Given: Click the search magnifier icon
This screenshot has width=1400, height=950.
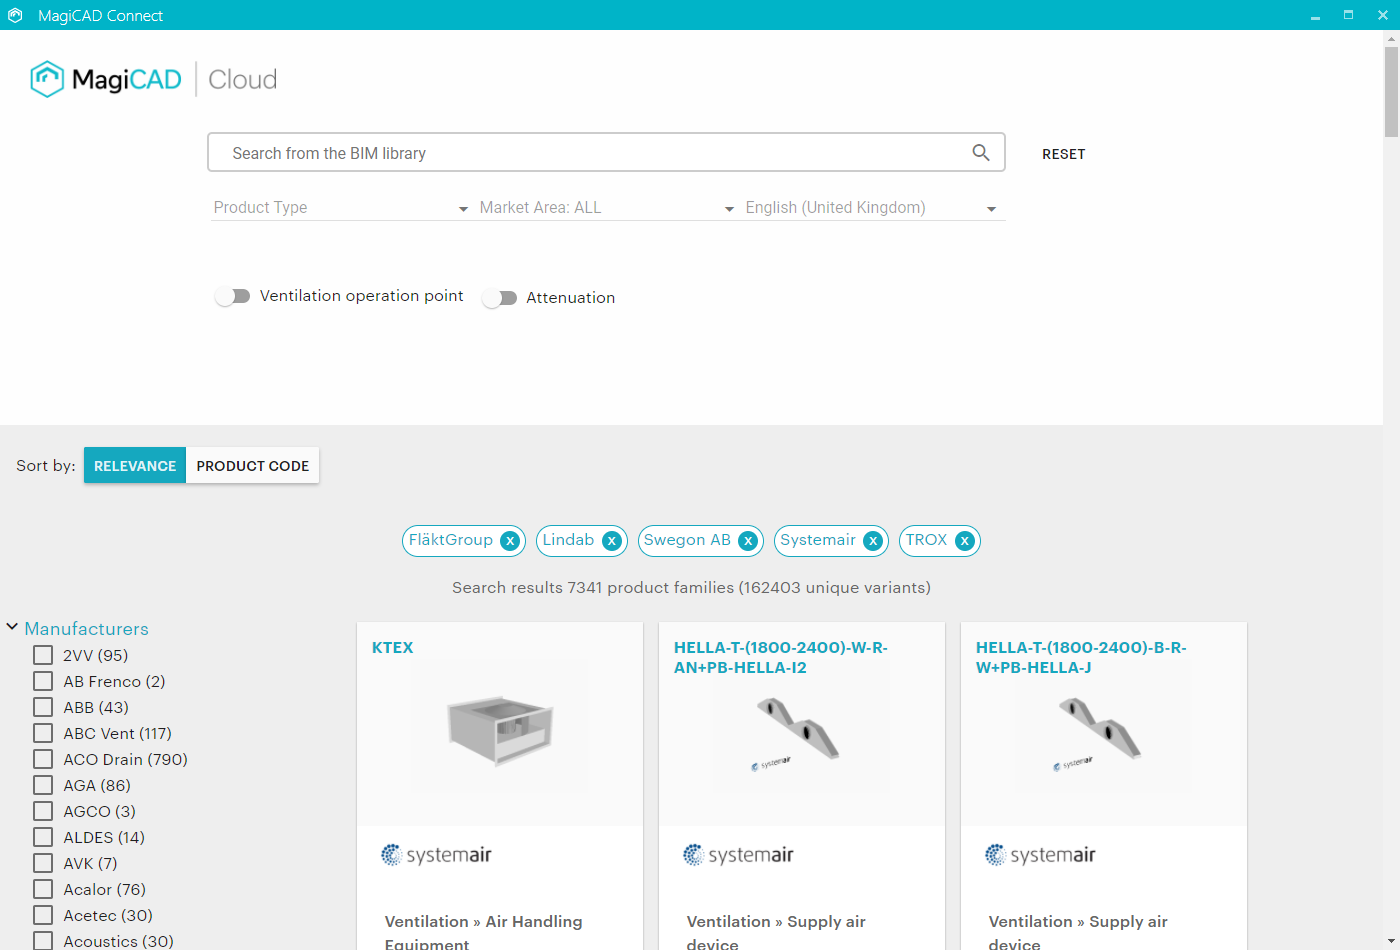Looking at the screenshot, I should [x=981, y=152].
